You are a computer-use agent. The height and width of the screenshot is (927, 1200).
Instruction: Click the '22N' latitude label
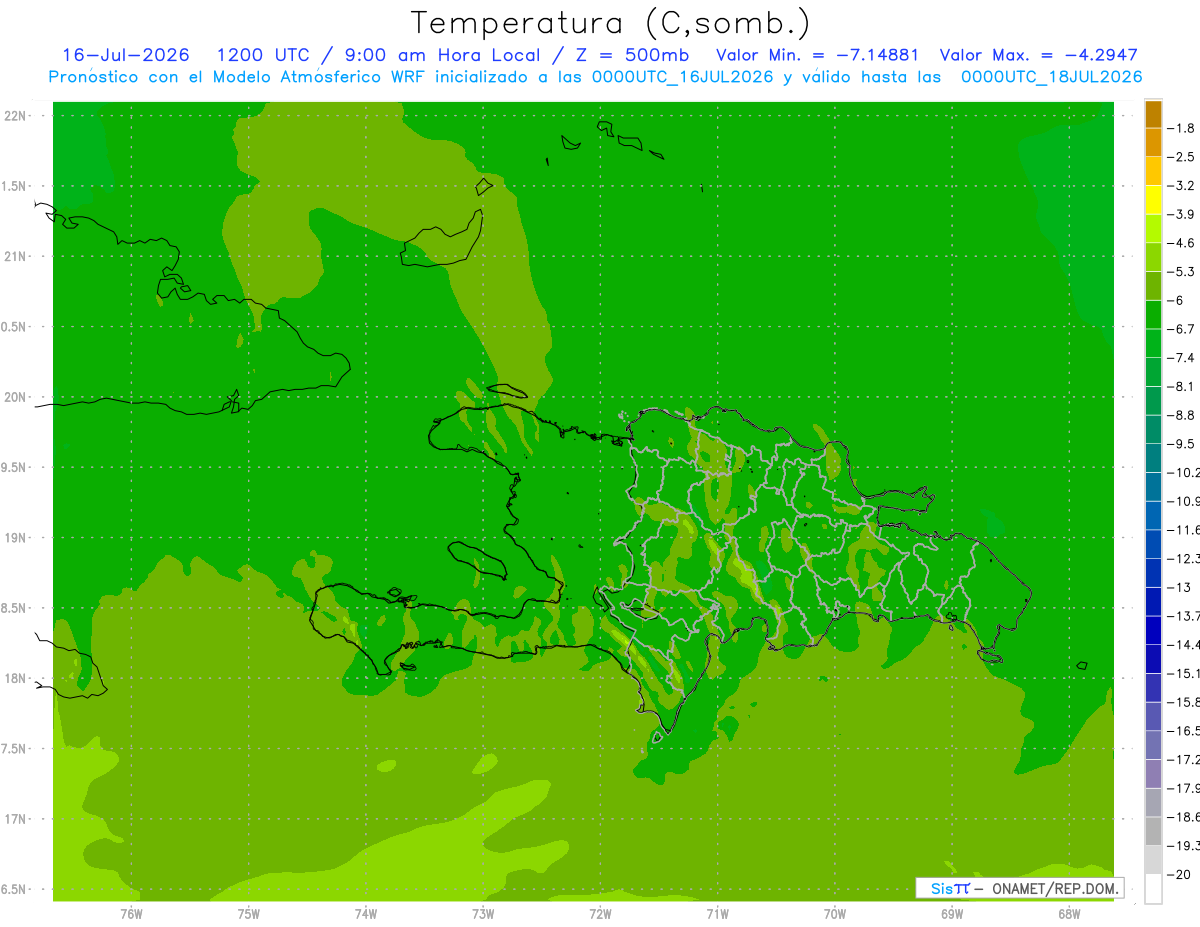coord(15,116)
